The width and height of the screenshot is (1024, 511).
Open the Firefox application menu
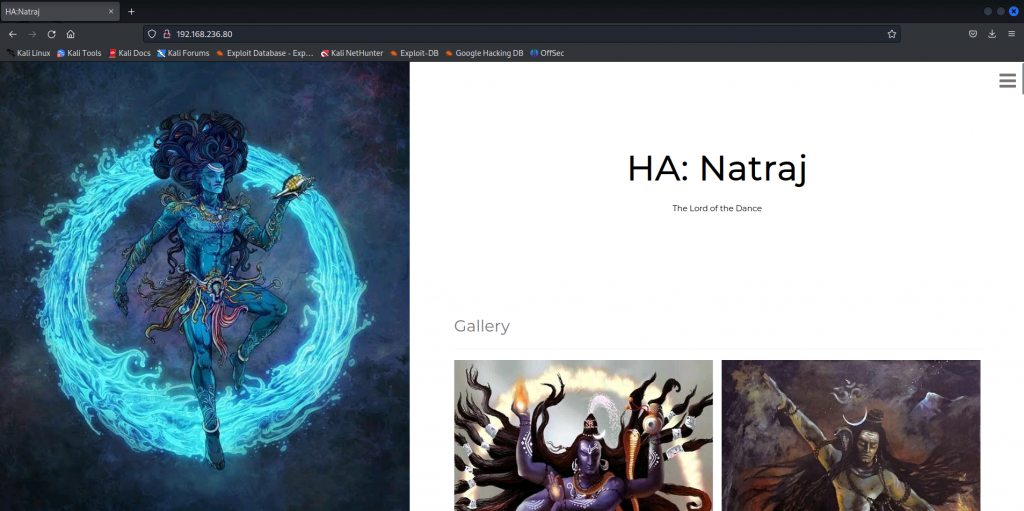point(1011,34)
